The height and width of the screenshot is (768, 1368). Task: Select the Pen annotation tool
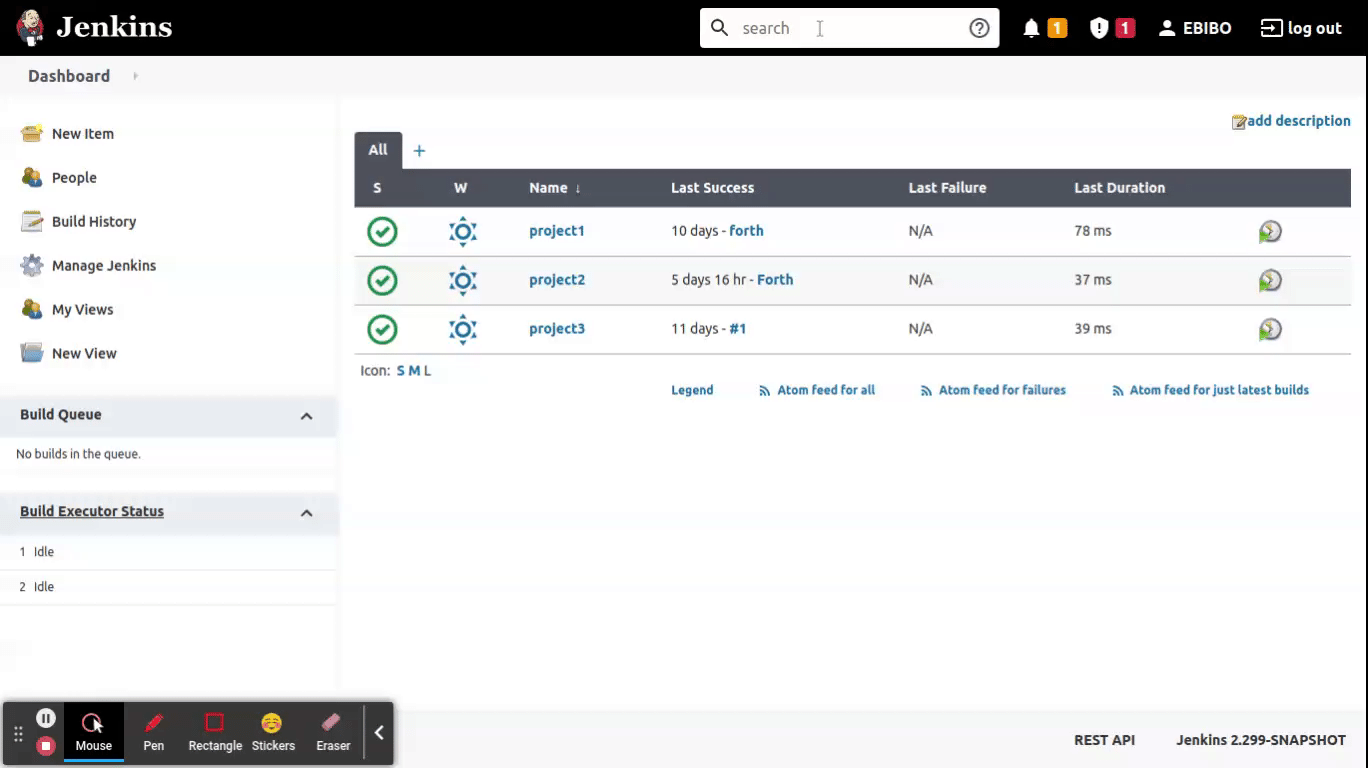tap(153, 731)
